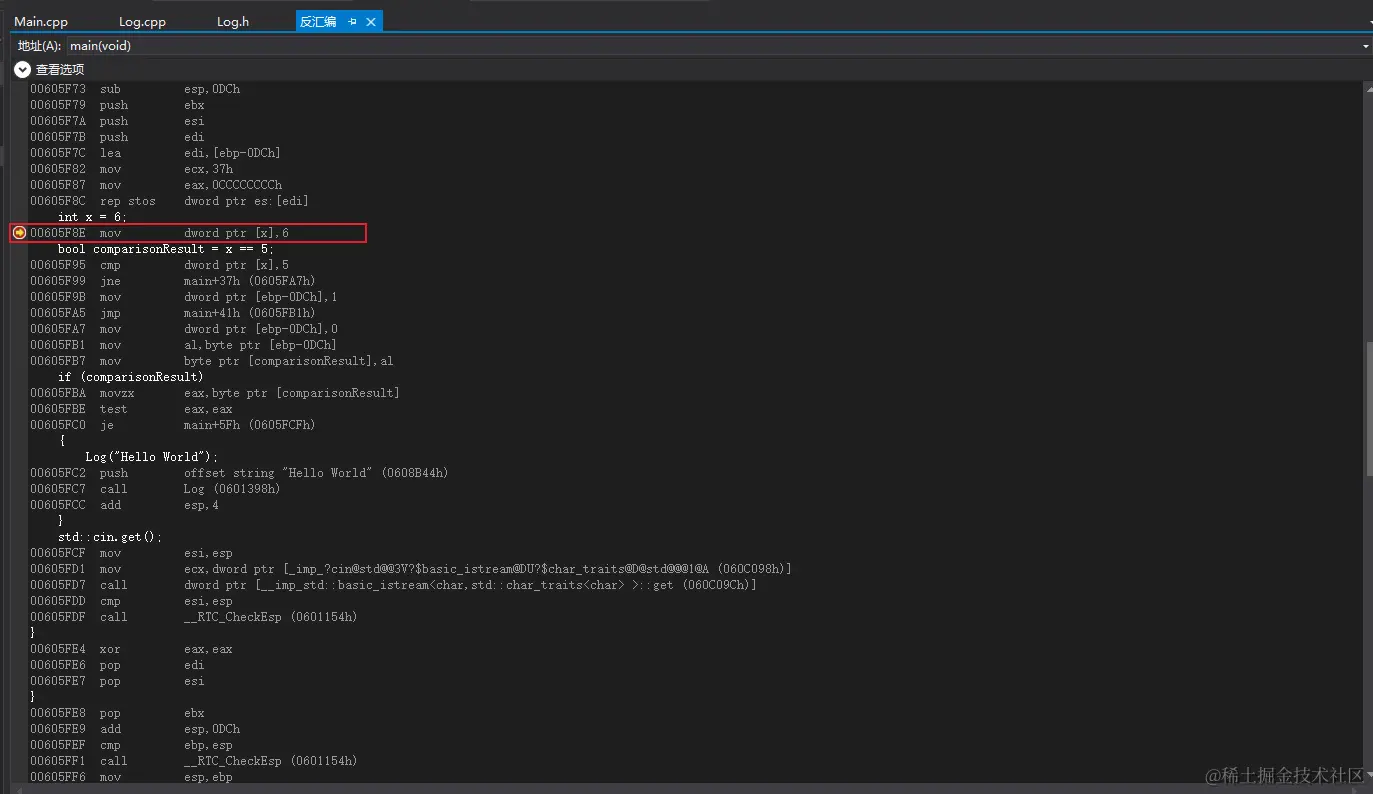The width and height of the screenshot is (1373, 794).
Task: Click the movzx instruction at 00605FBA
Action: (214, 393)
